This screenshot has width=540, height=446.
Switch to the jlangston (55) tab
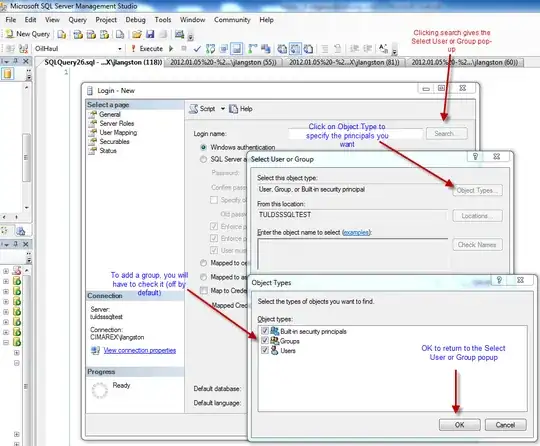(224, 62)
